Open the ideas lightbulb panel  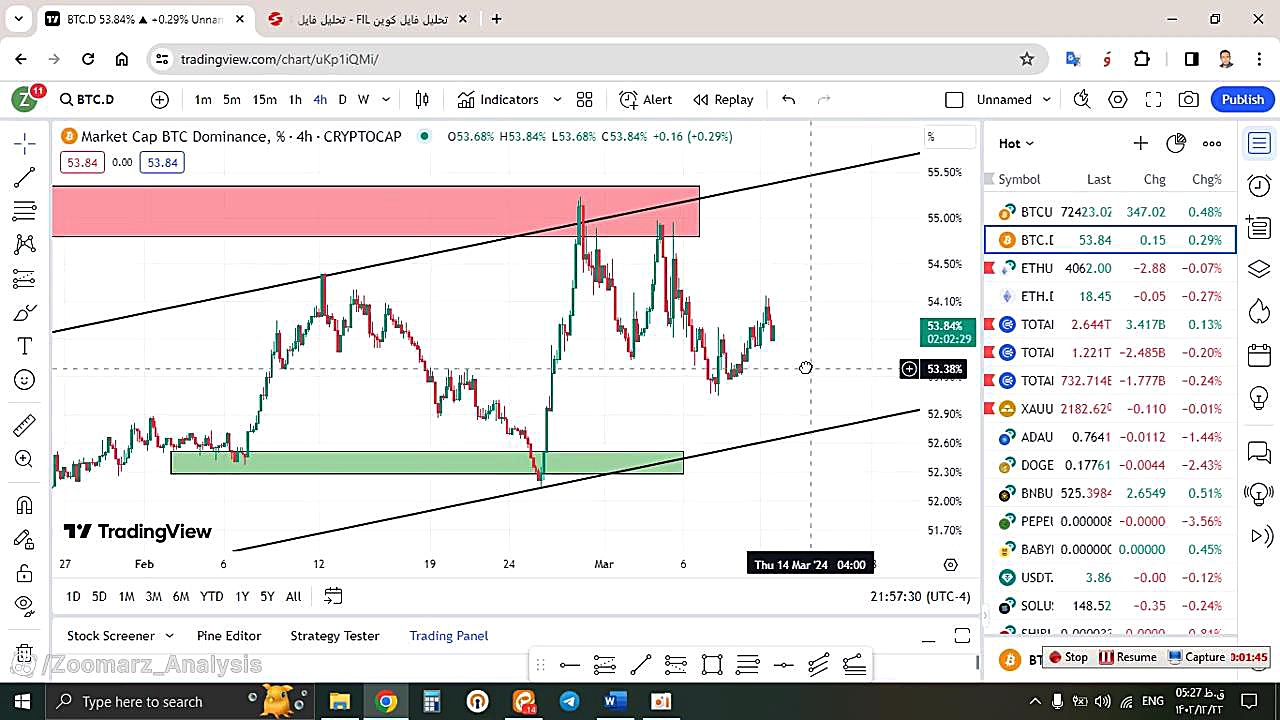[1259, 396]
